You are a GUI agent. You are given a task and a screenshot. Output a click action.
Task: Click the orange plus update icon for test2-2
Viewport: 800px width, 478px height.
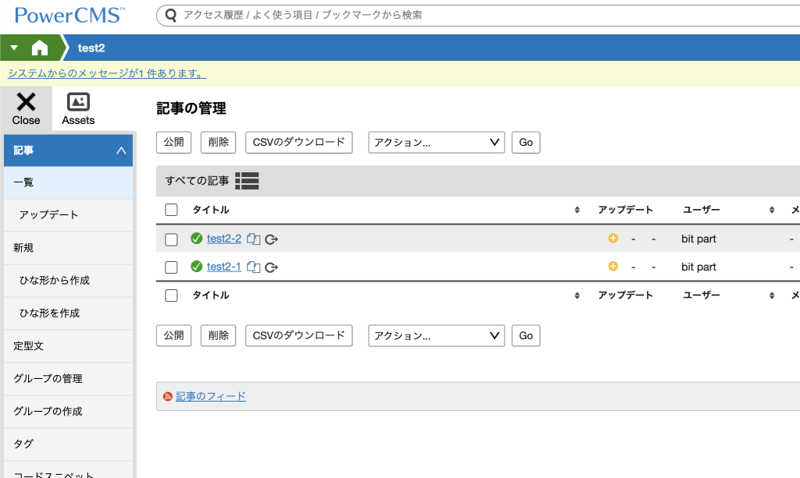tap(613, 238)
